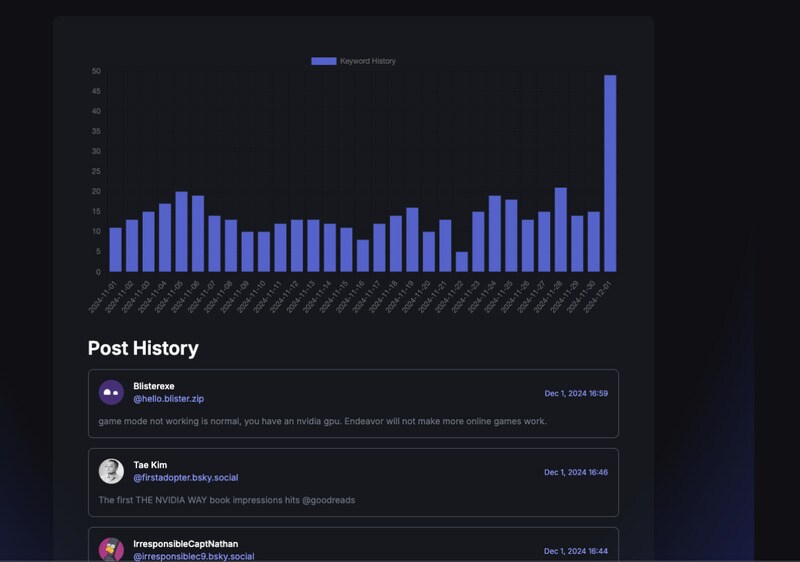
Task: Open the @irresponsiblec9.bsky.social handle link
Action: [193, 556]
